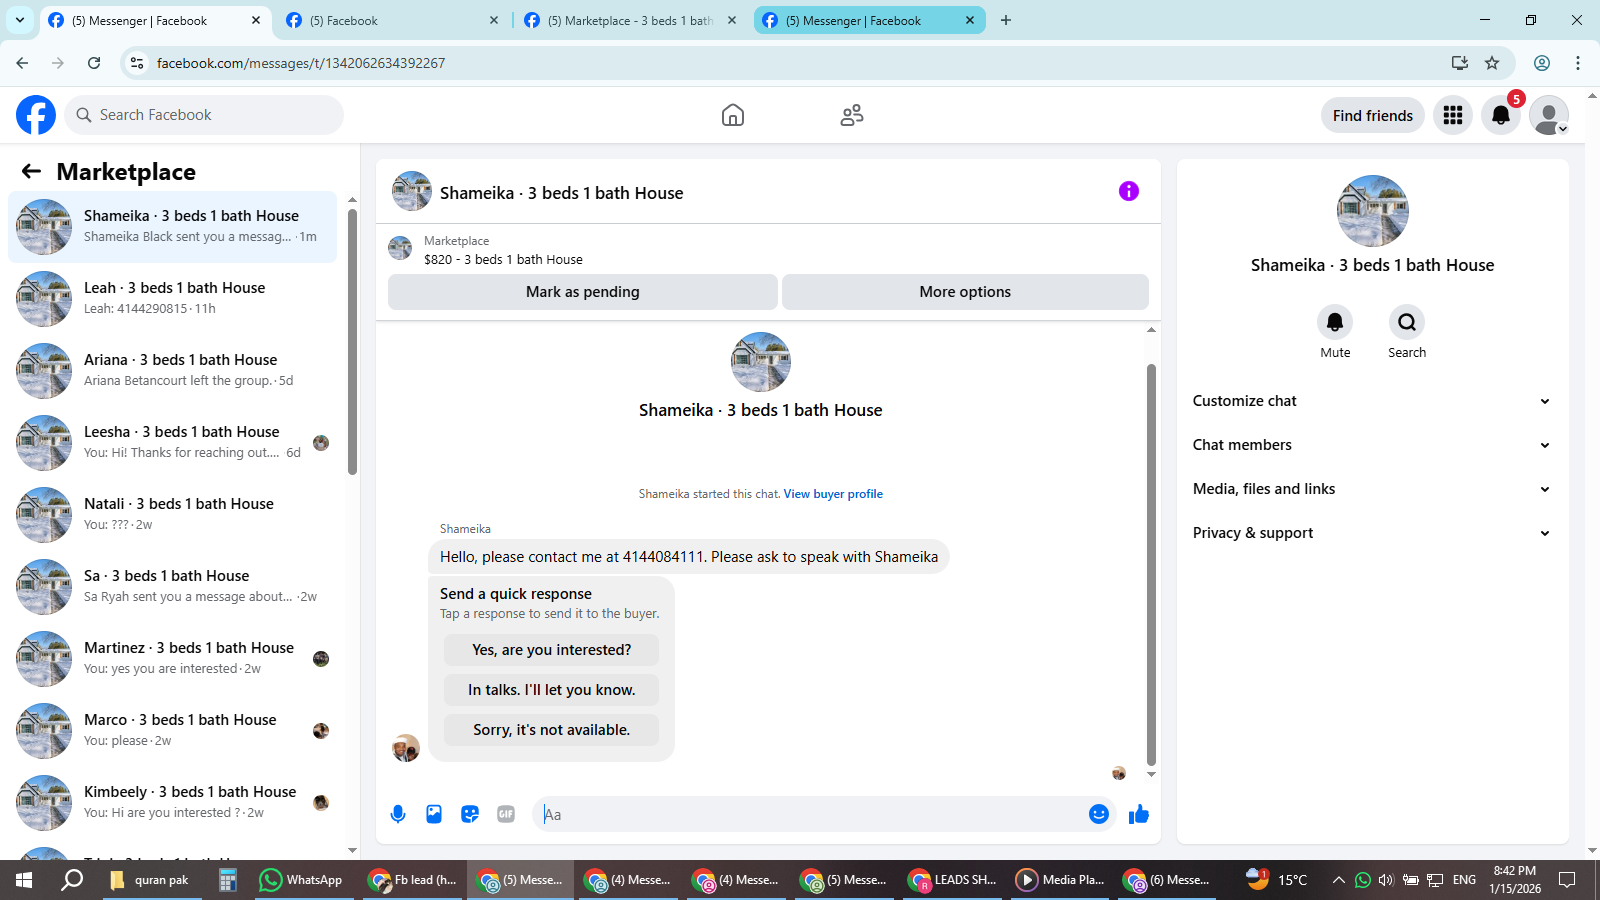Open the Natali 3 beds 1 bath conversation

(172, 515)
